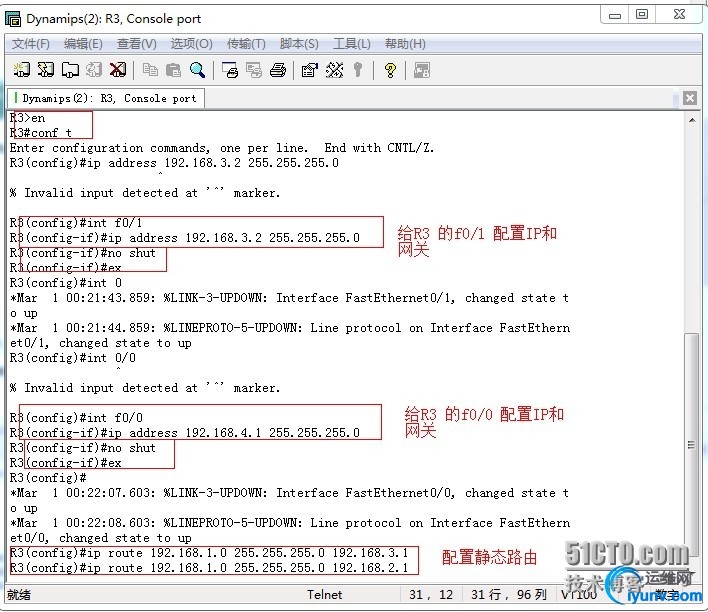708x612 pixels.
Task: Click the application icon in title bar
Action: pos(13,19)
